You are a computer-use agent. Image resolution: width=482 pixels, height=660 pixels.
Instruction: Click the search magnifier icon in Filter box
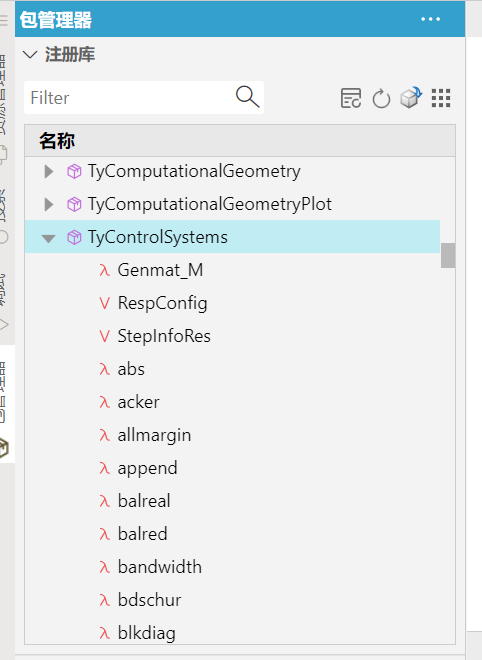click(x=248, y=97)
